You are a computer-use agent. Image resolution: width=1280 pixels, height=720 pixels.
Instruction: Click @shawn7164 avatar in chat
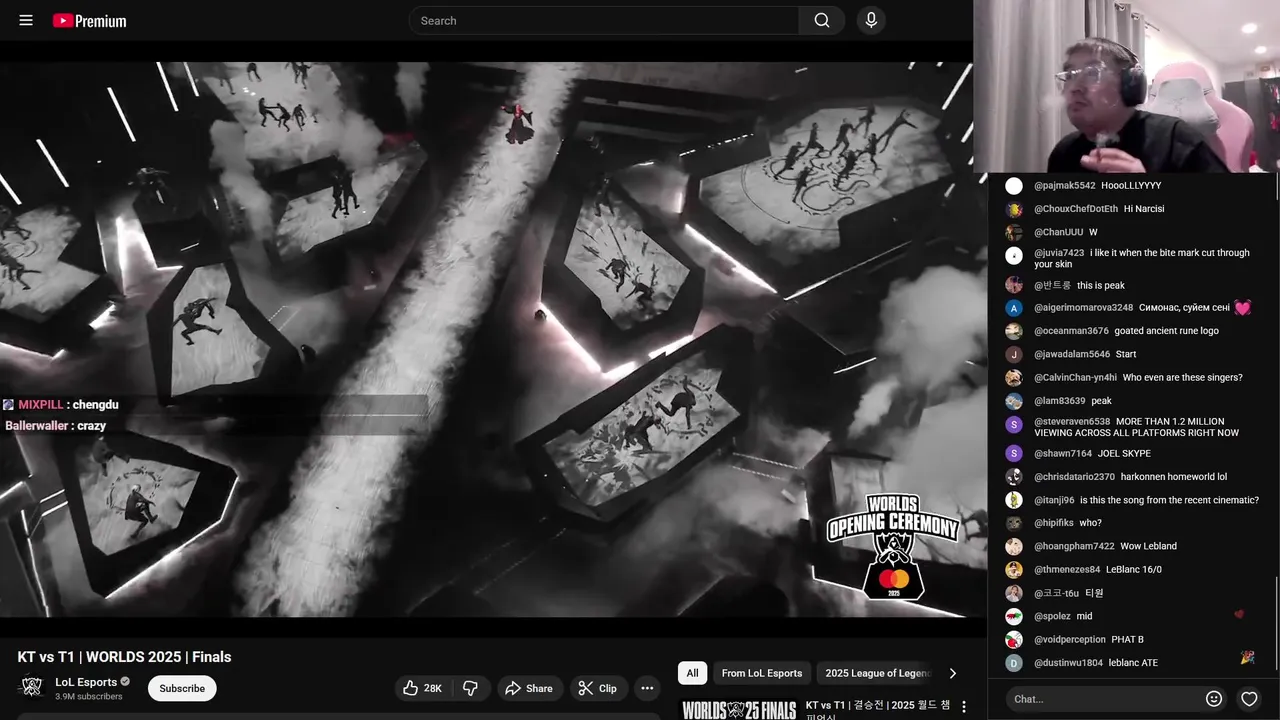click(1014, 454)
